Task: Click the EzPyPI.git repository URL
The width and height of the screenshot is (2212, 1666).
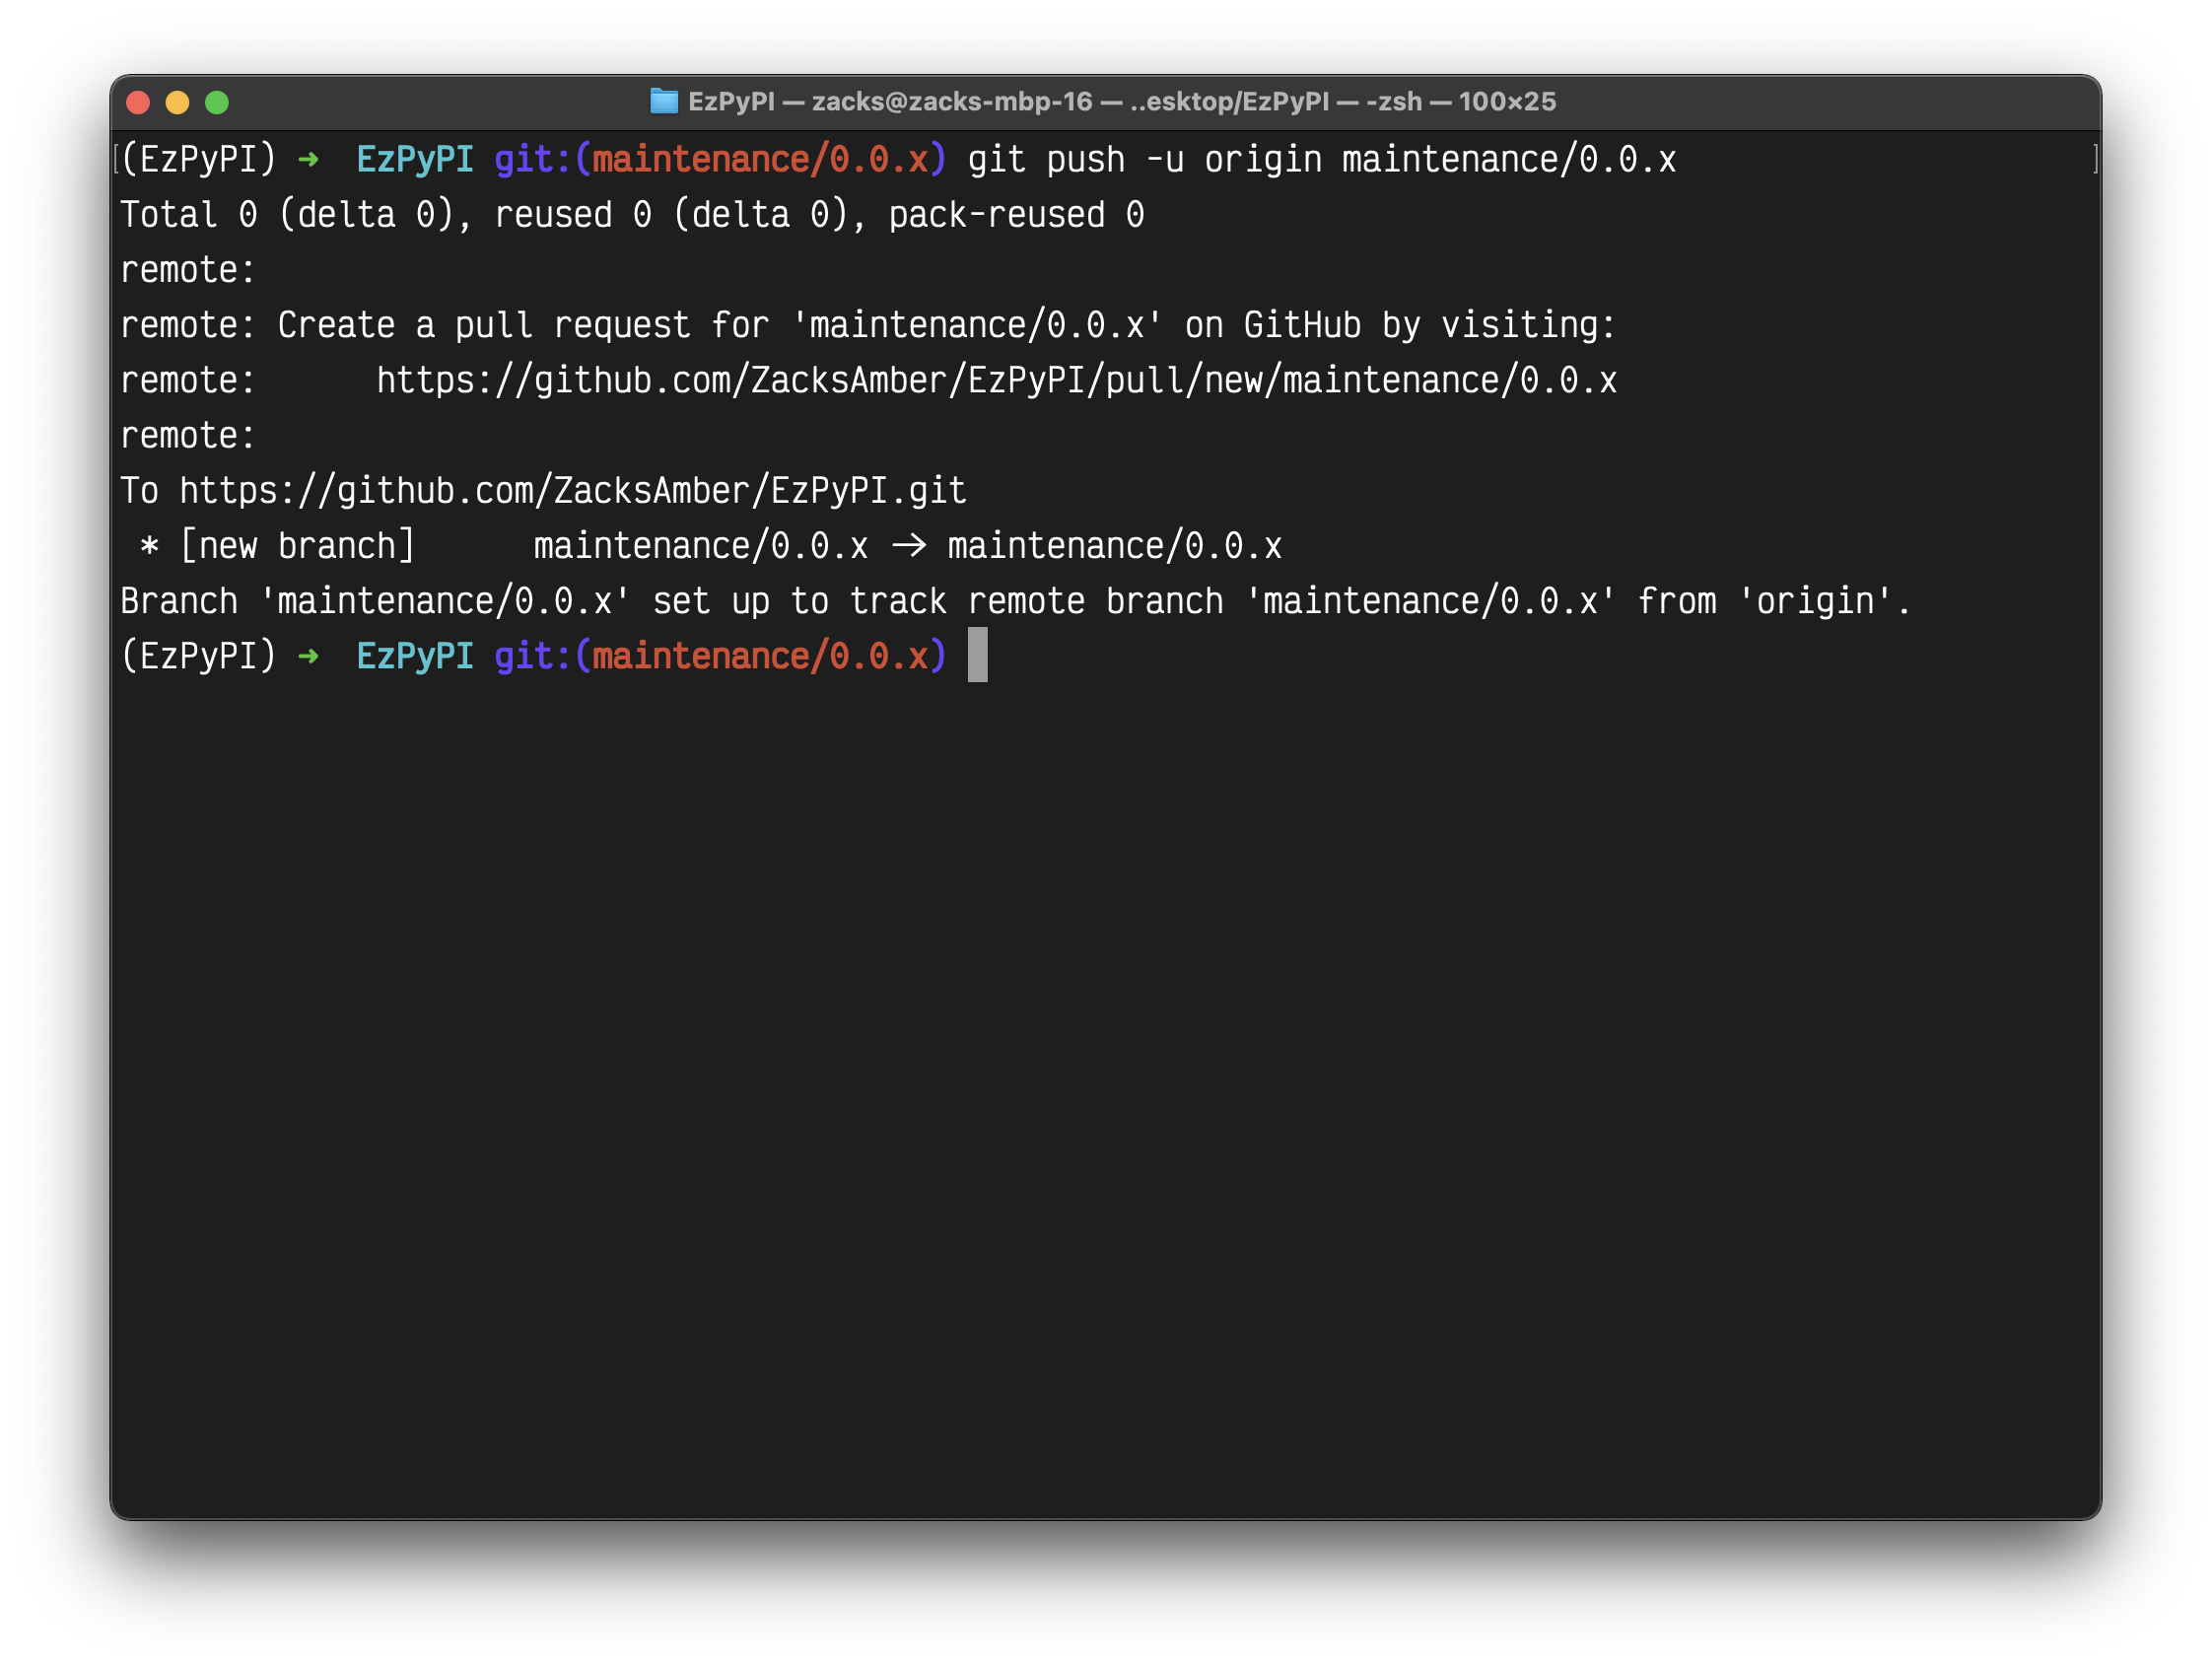Action: click(572, 491)
